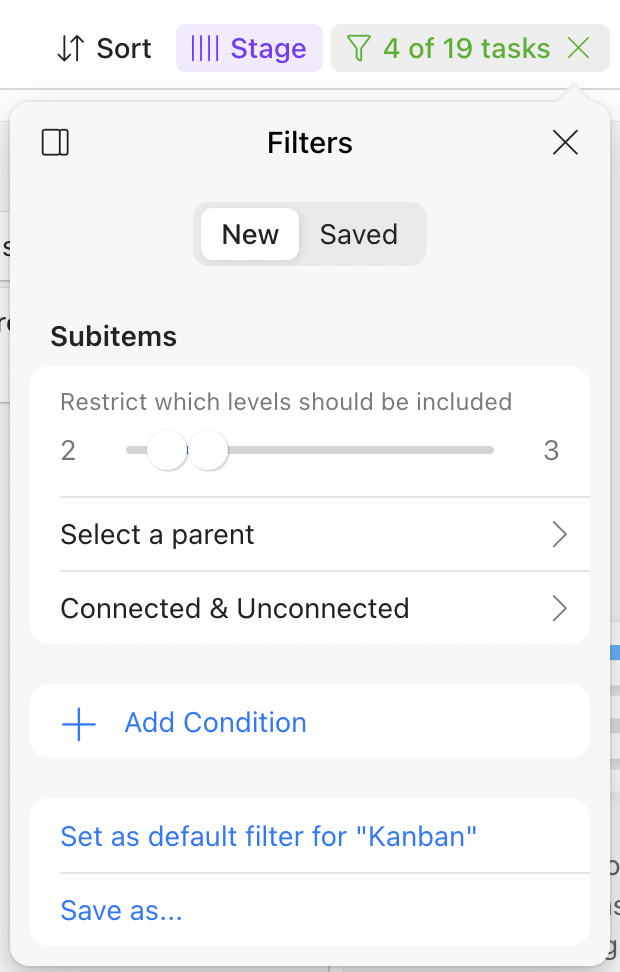Switch to the New filters tab
The width and height of the screenshot is (620, 972).
pos(250,234)
